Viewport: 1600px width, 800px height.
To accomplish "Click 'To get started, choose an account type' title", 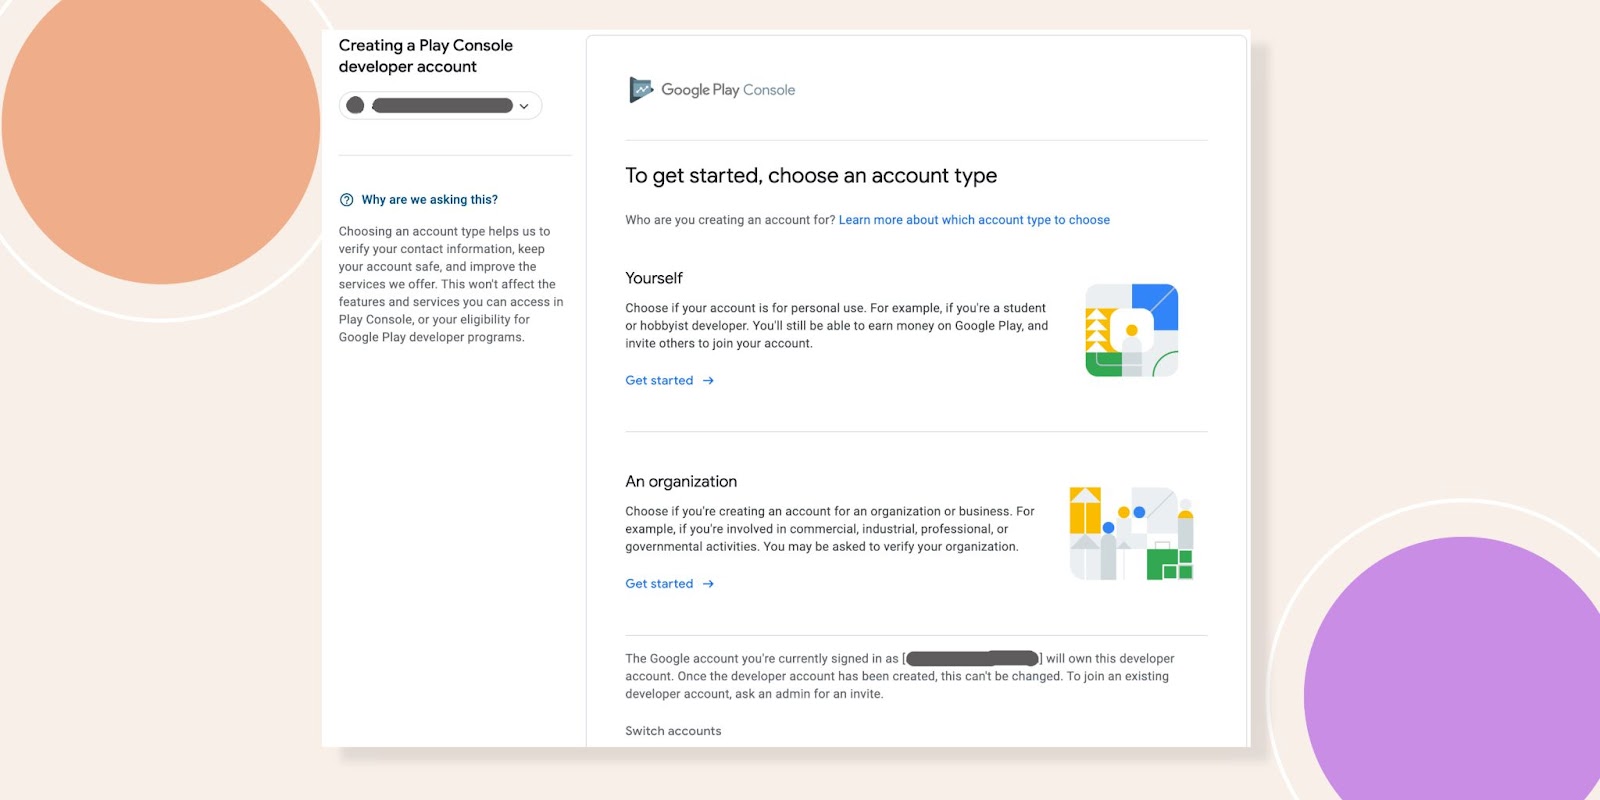I will pyautogui.click(x=811, y=176).
